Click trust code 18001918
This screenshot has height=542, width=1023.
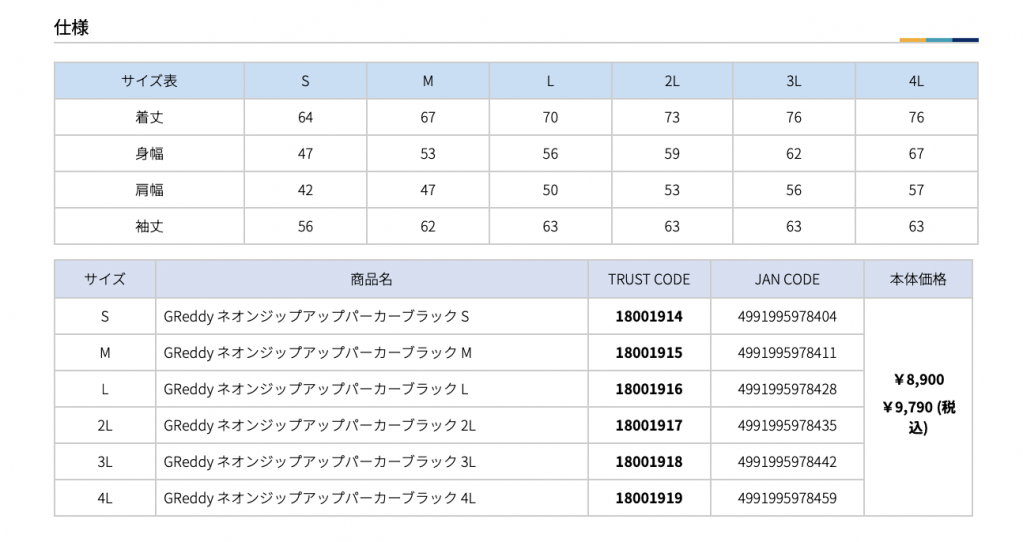[649, 462]
